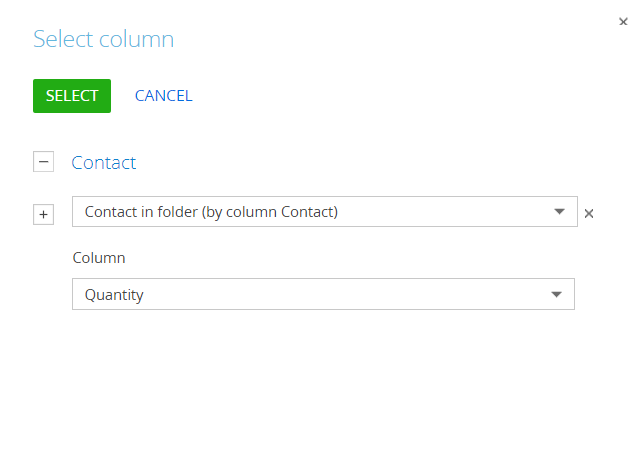This screenshot has height=452, width=637.
Task: Click the Column label
Action: [99, 258]
